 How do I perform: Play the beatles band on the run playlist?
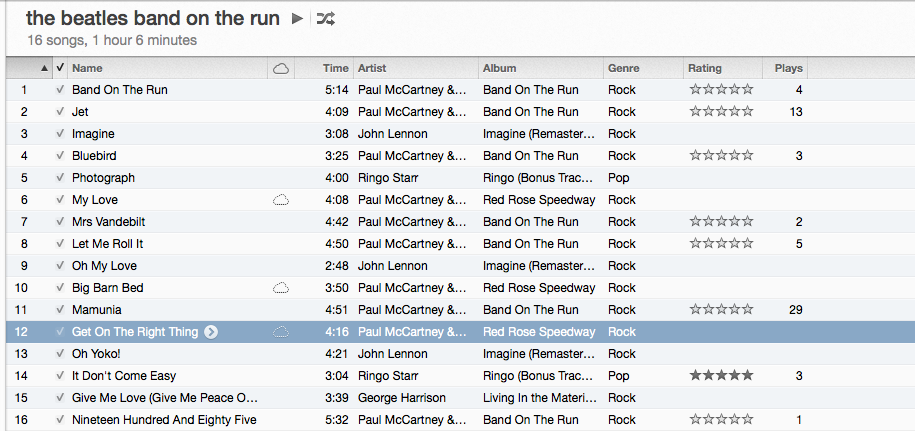(x=297, y=19)
